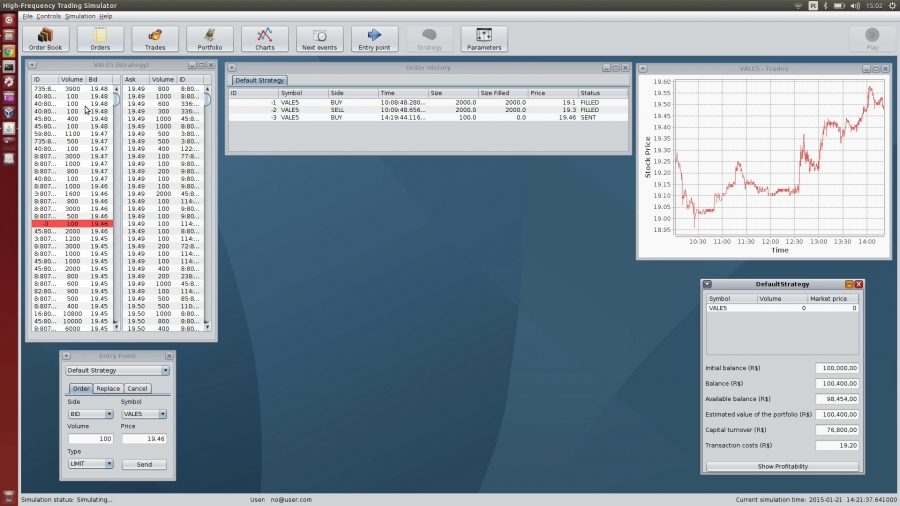Open the Type dropdown showing LIMIT

coord(90,464)
